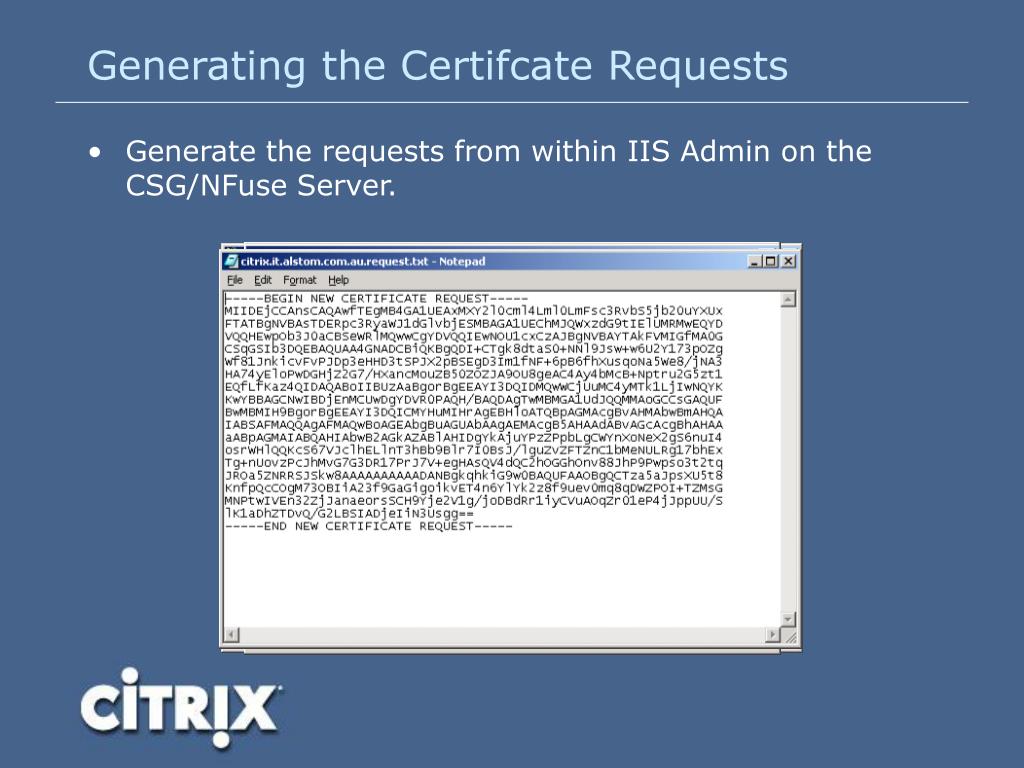Click the Citrix logo
The width and height of the screenshot is (1024, 768).
pyautogui.click(x=181, y=708)
